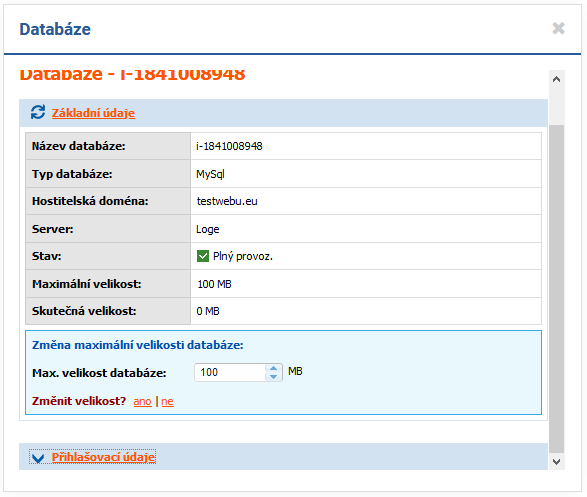The width and height of the screenshot is (587, 497).
Task: Click the green Plný provoz status checkmark
Action: coord(203,256)
